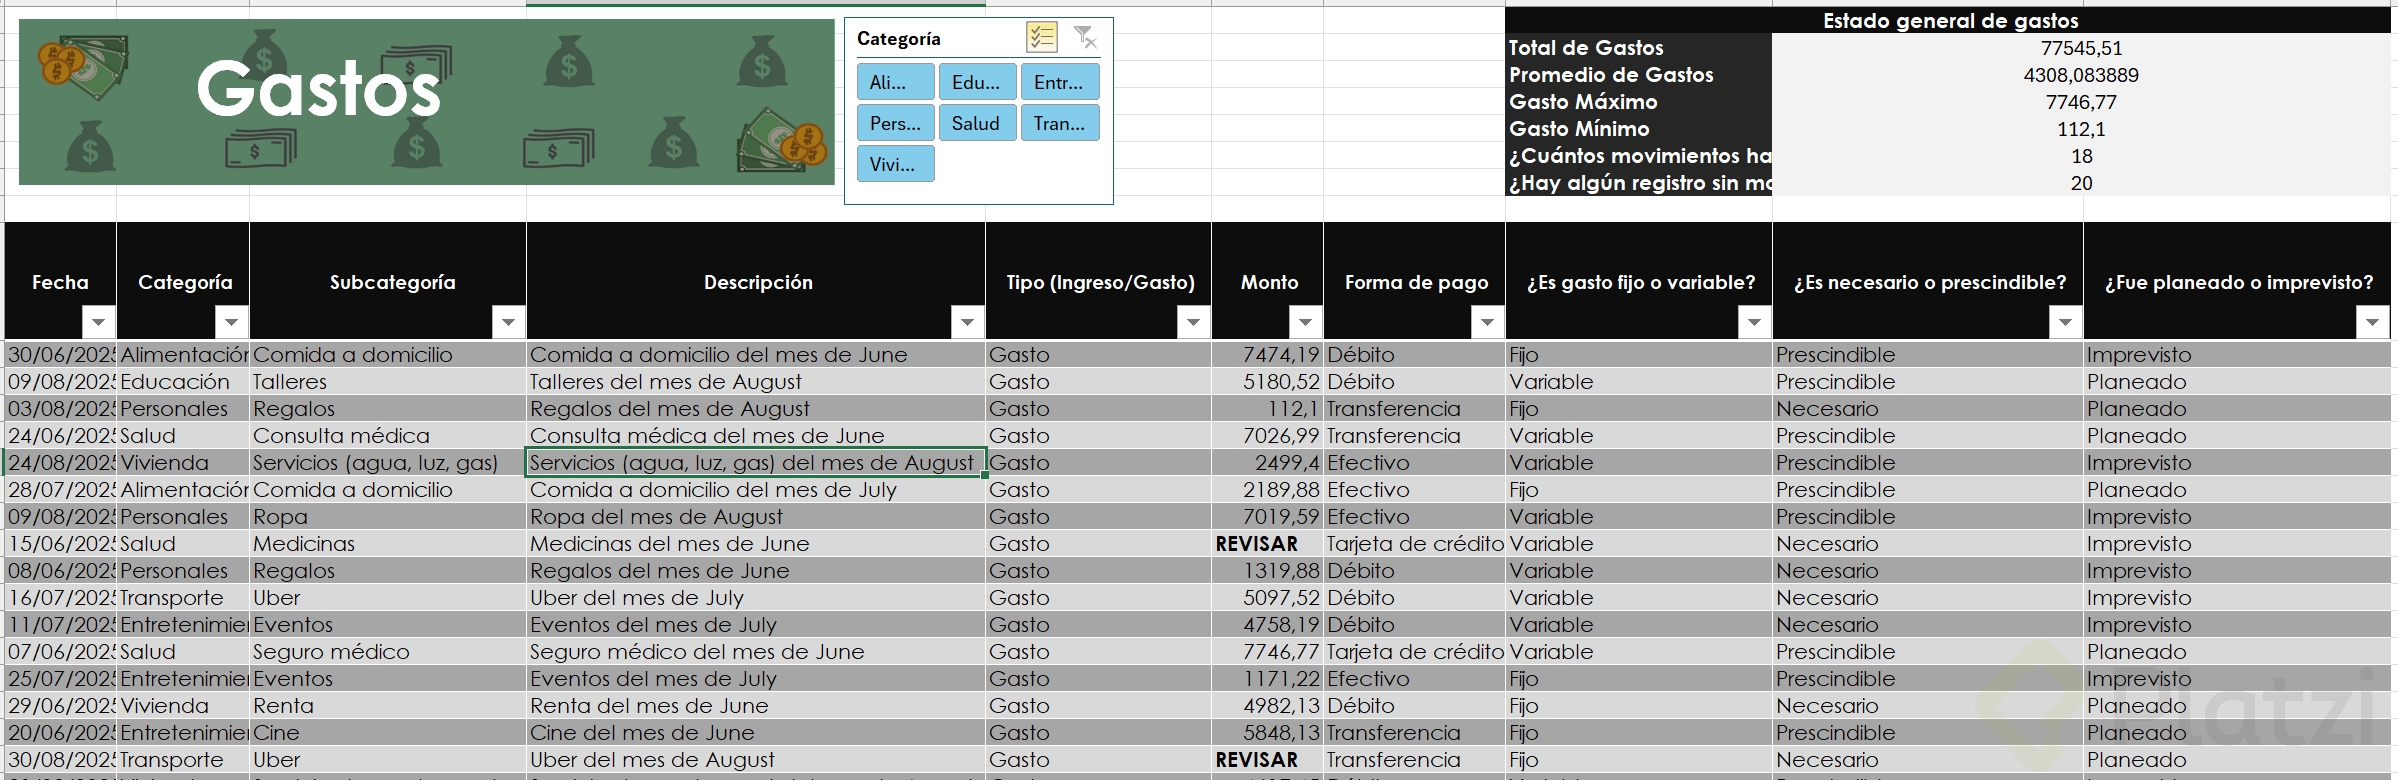Filter slicer by Entr... category
Image resolution: width=2398 pixels, height=780 pixels.
pos(1060,82)
